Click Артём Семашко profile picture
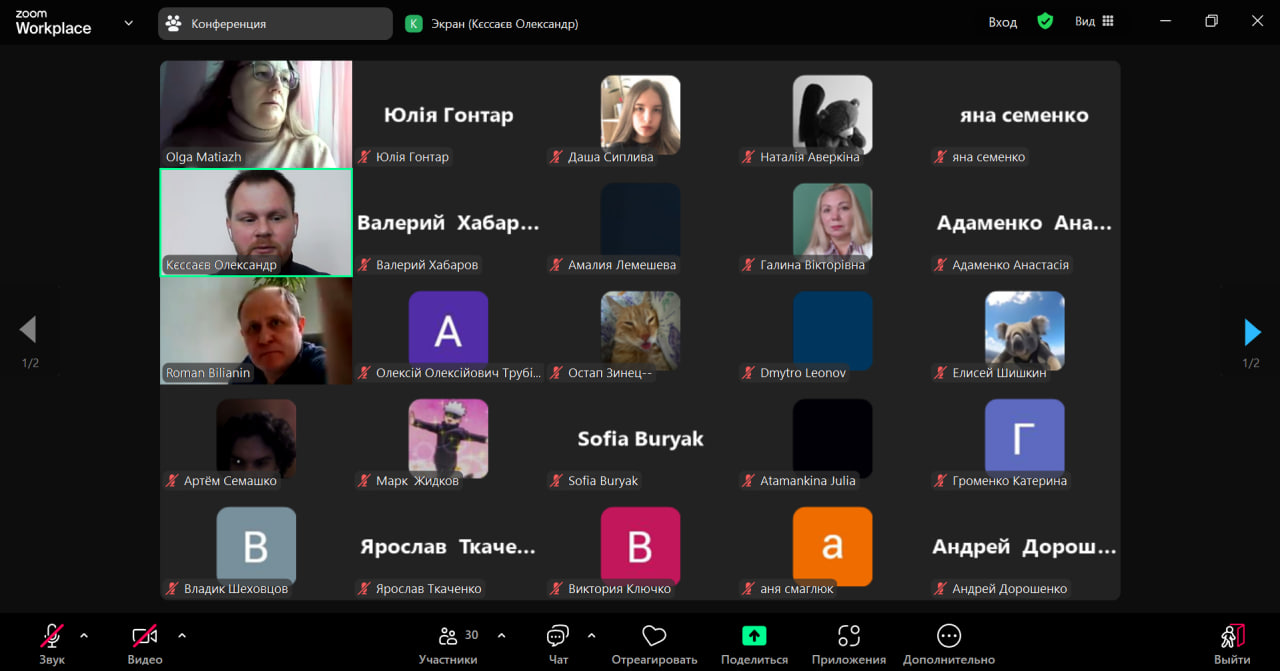This screenshot has height=671, width=1280. click(256, 437)
